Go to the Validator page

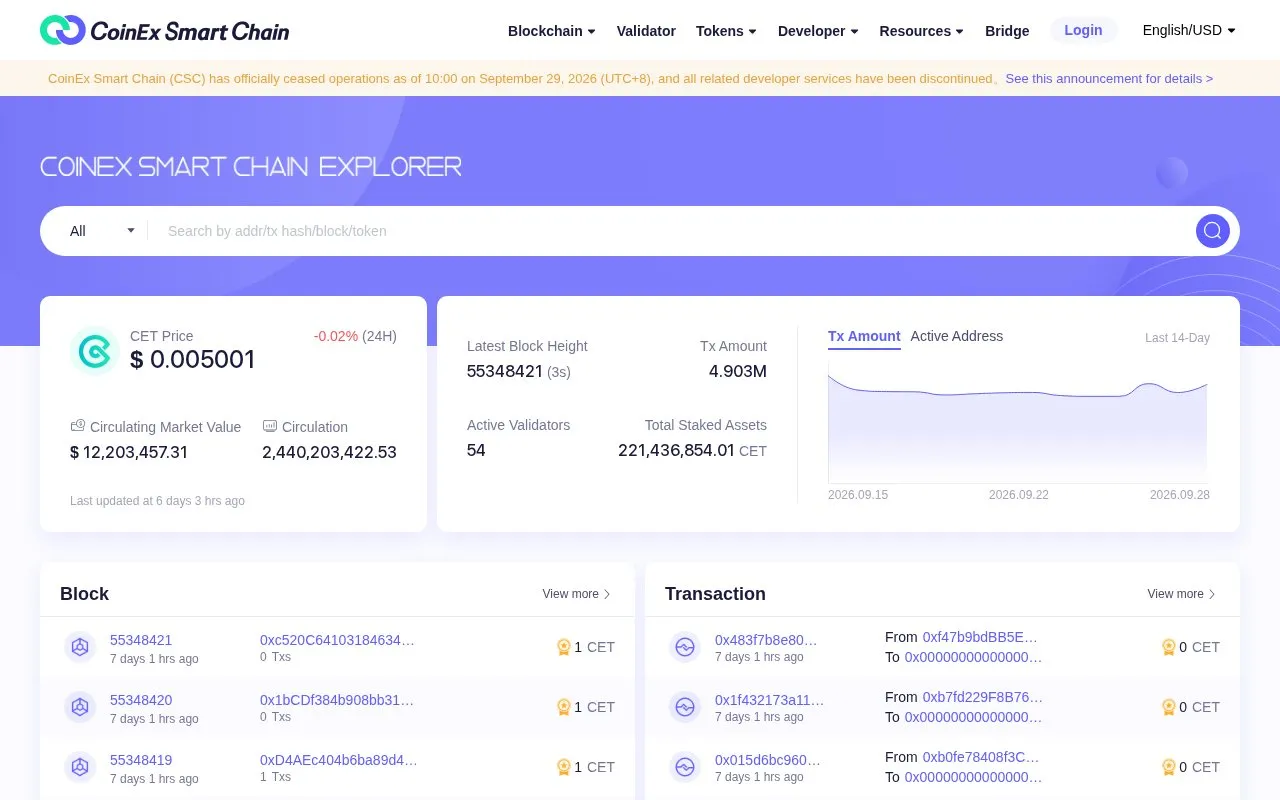coord(646,31)
